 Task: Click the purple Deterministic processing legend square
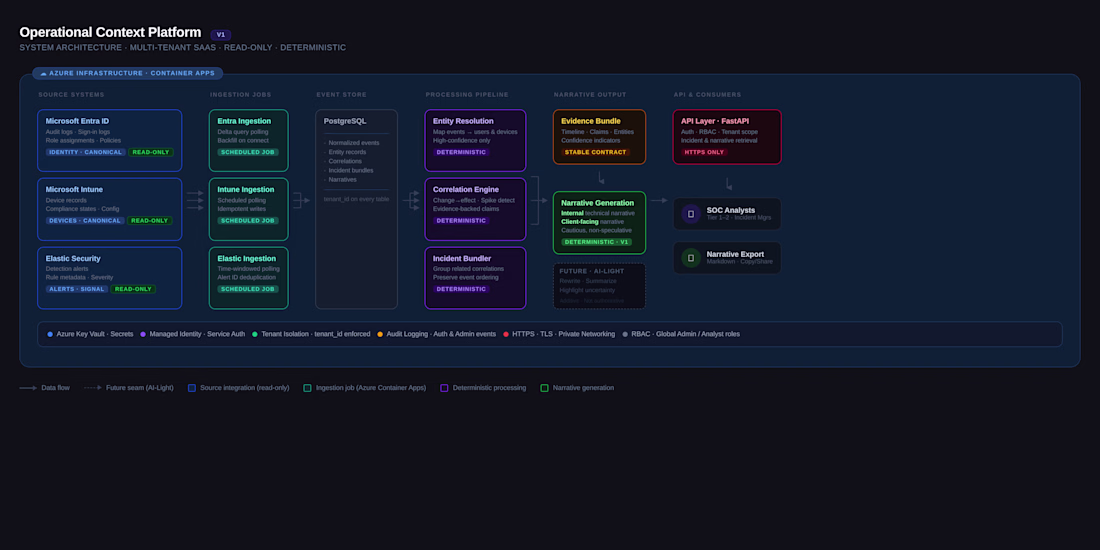coord(444,388)
